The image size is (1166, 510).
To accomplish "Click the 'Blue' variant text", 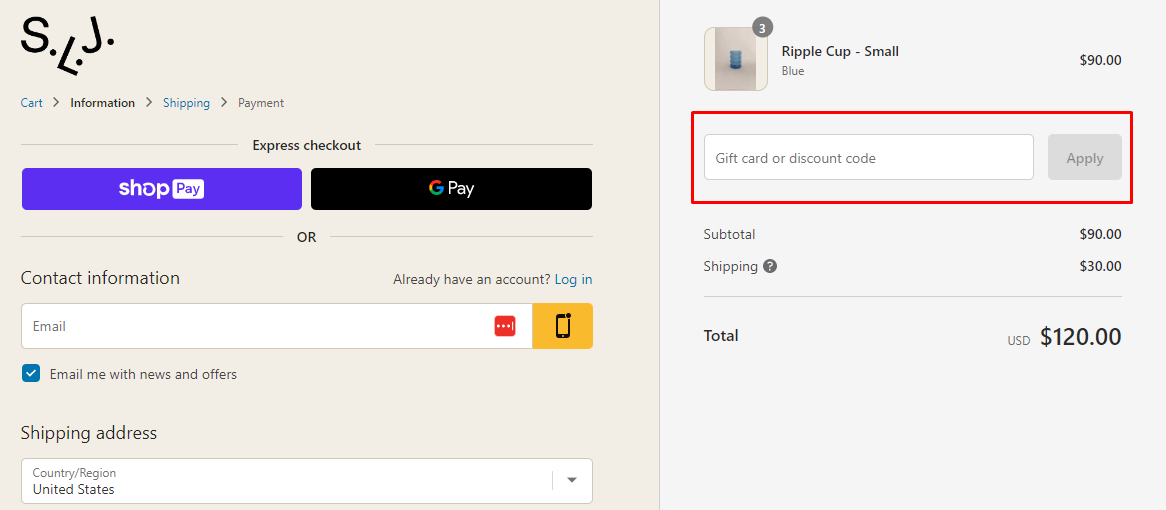I will click(793, 71).
